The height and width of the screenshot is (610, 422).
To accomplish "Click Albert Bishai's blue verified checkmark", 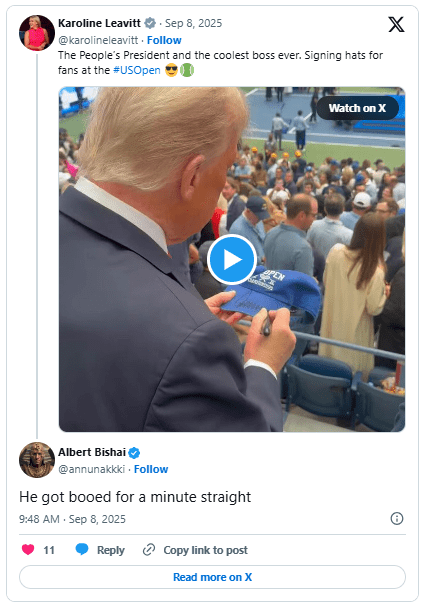I will 134,453.
